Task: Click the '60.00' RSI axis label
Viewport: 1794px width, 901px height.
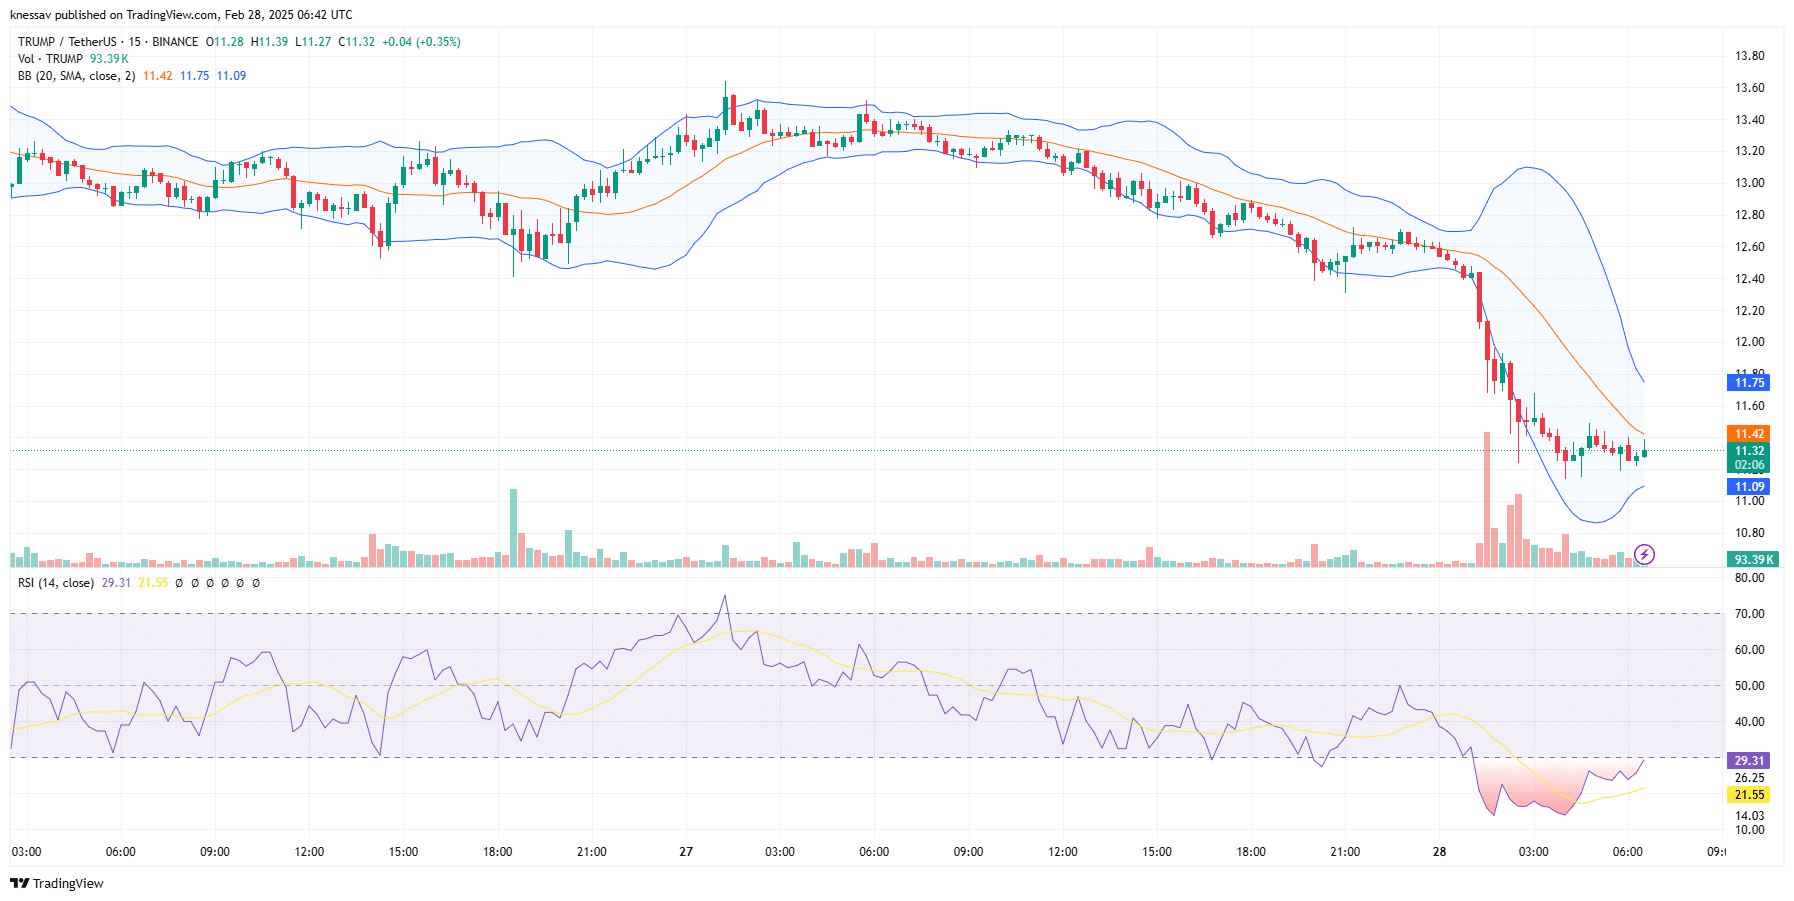Action: (x=1749, y=650)
